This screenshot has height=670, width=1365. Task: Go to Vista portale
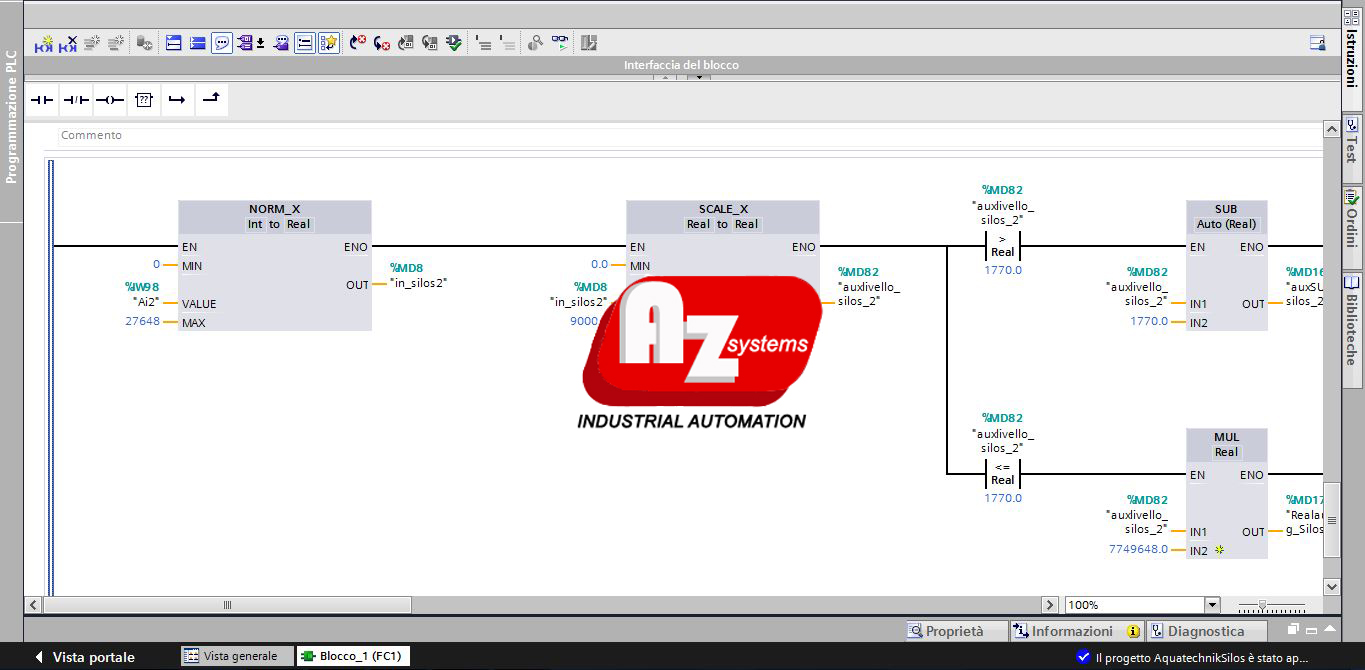pos(85,657)
